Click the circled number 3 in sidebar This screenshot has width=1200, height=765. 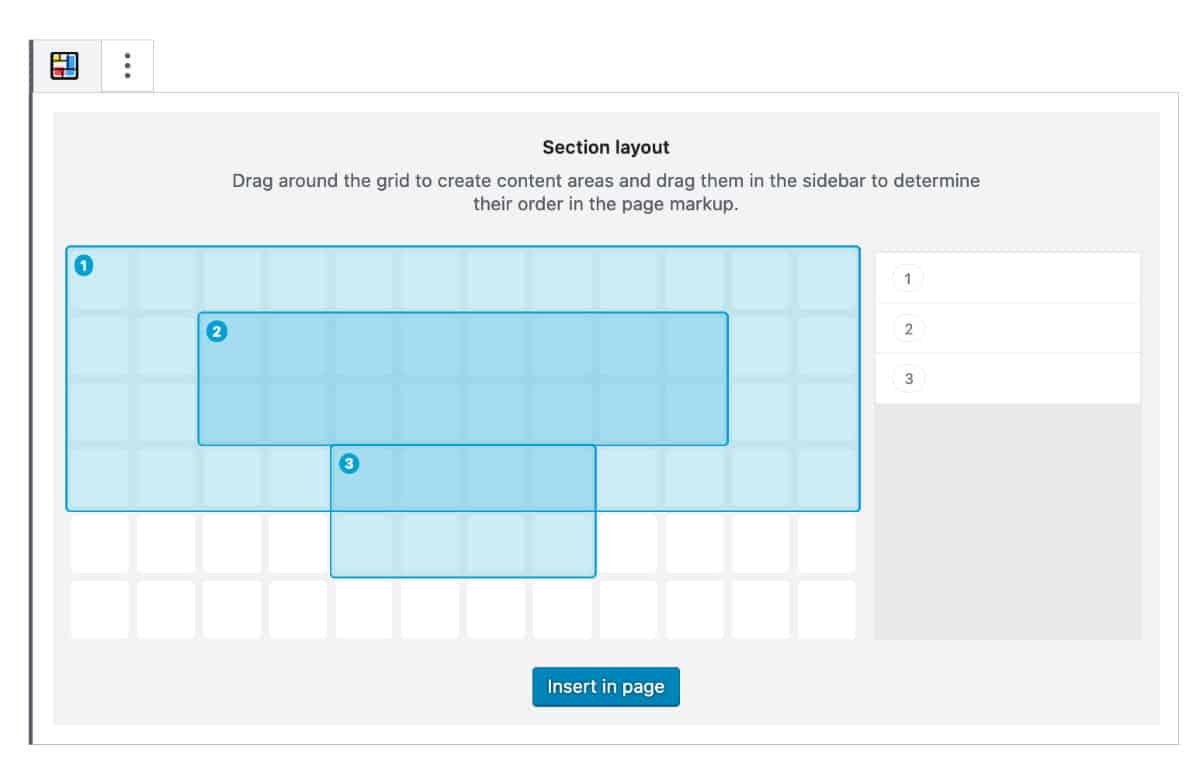coord(908,379)
